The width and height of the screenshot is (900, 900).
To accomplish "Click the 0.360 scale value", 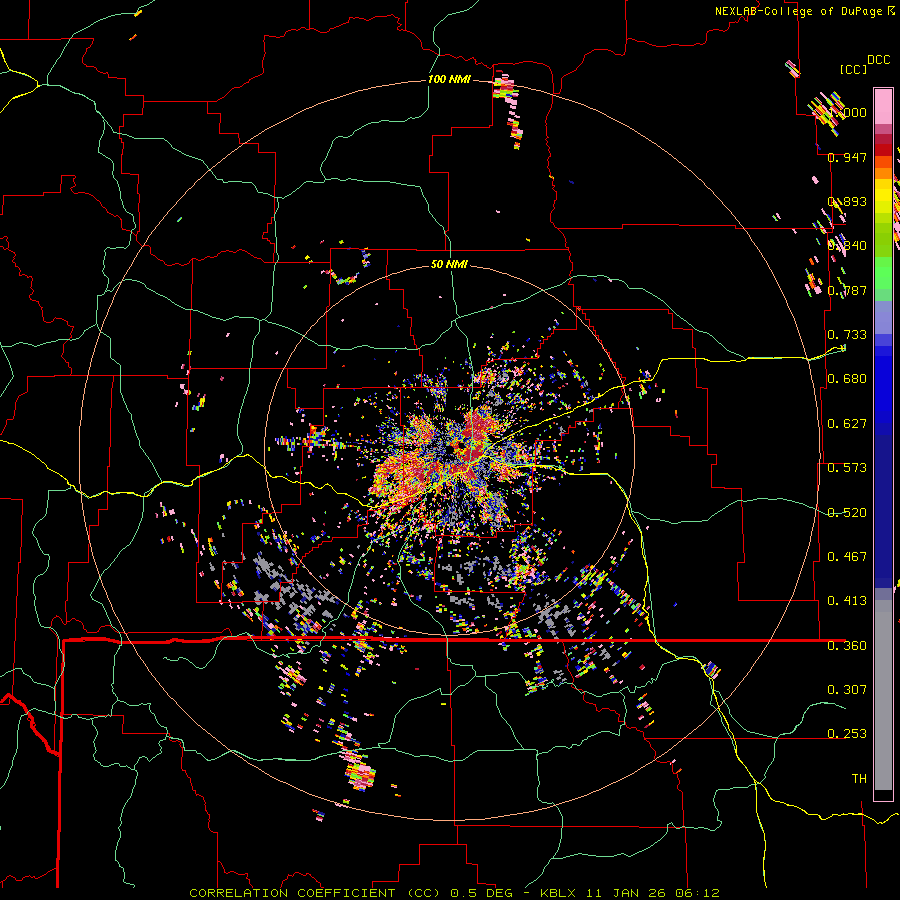I will tap(847, 646).
